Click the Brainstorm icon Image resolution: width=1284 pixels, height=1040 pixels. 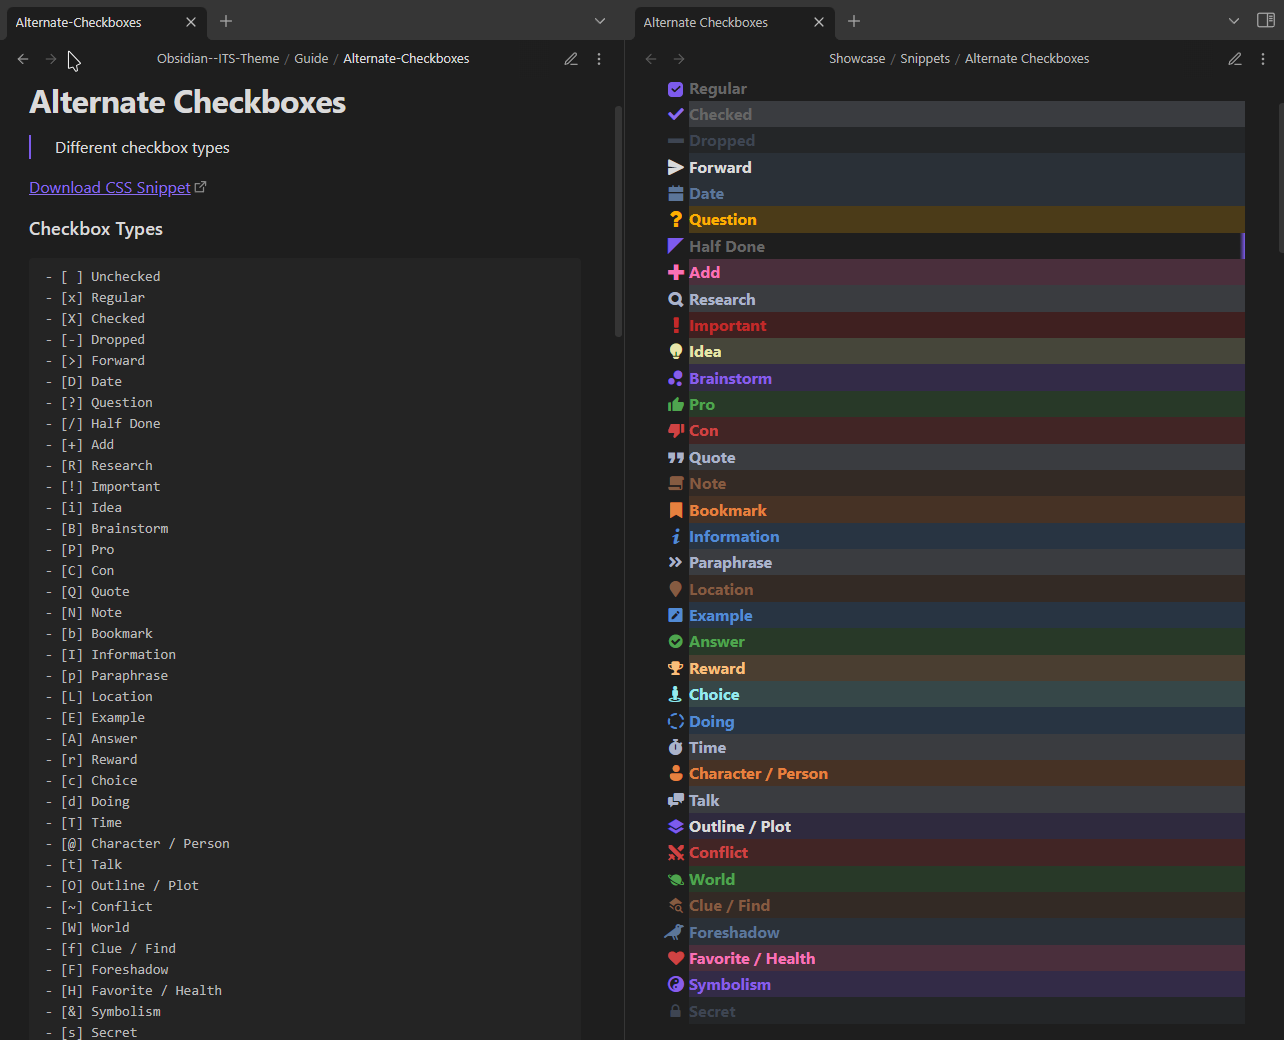676,378
